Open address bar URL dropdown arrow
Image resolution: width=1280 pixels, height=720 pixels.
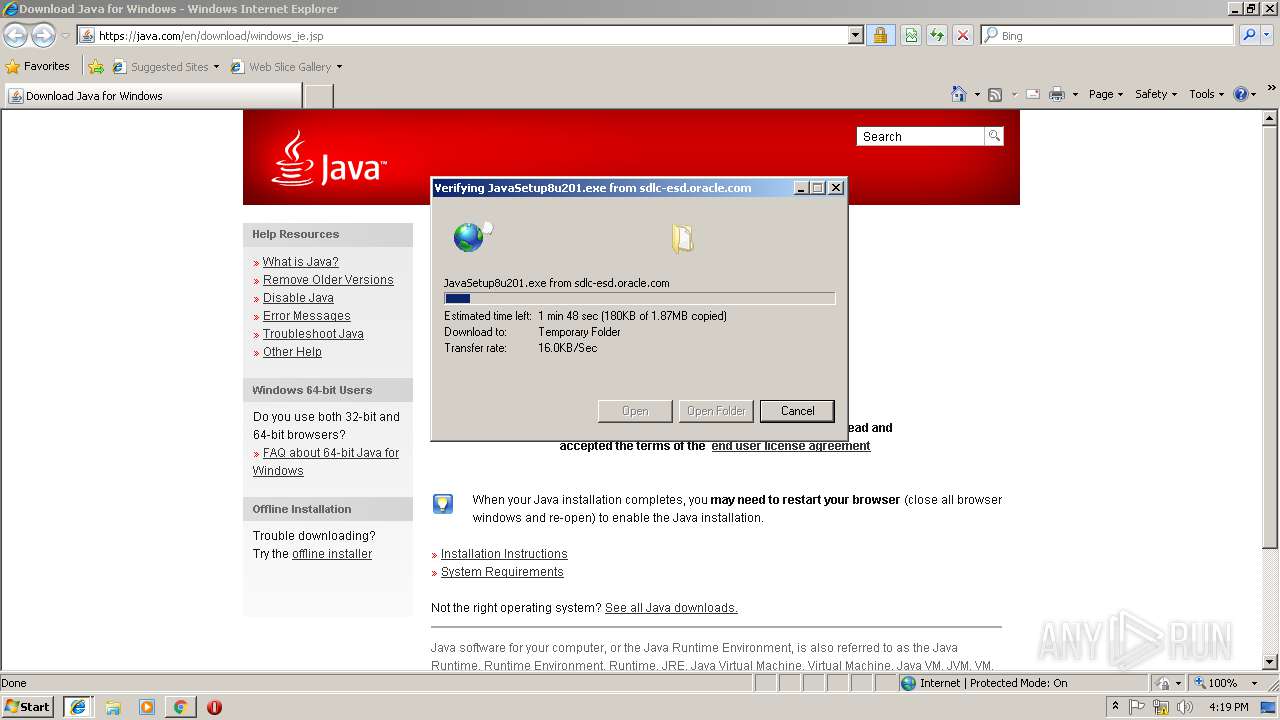855,35
